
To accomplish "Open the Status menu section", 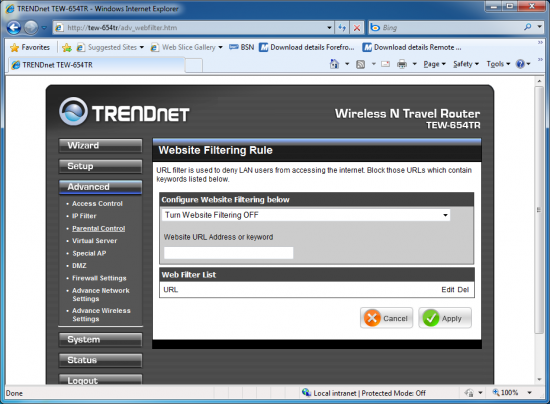I will [x=100, y=361].
